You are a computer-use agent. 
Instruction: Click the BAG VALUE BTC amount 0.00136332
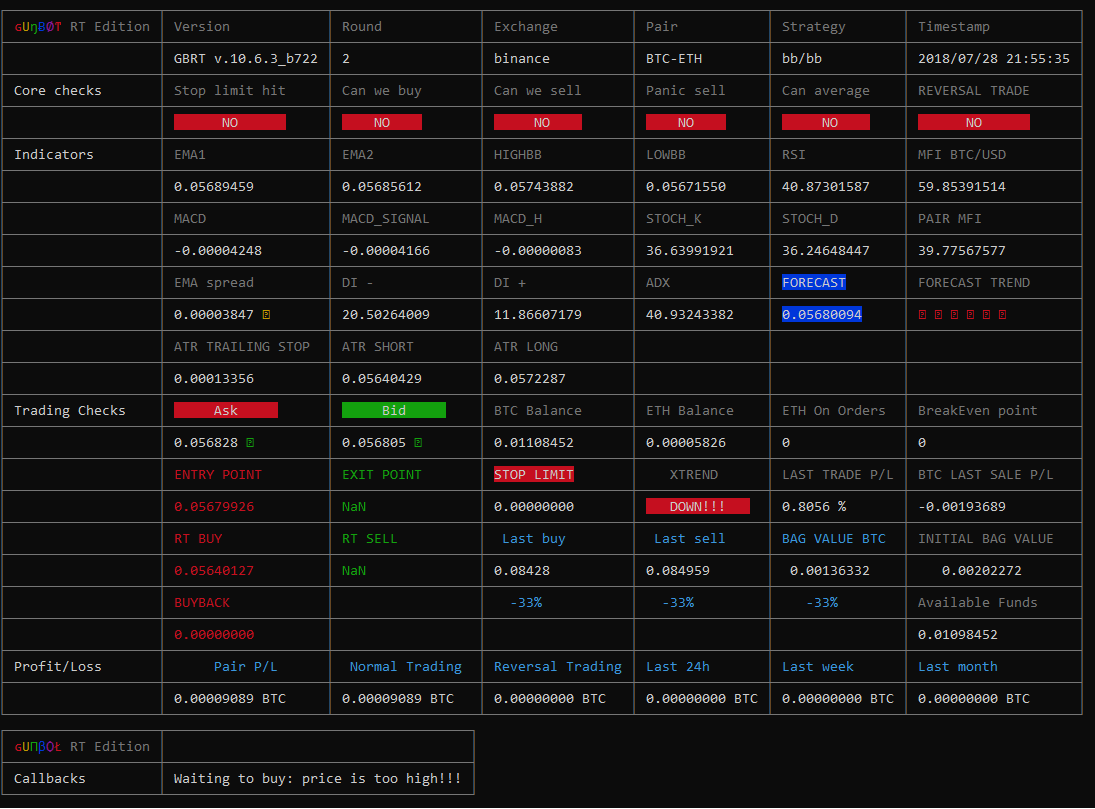click(x=830, y=571)
